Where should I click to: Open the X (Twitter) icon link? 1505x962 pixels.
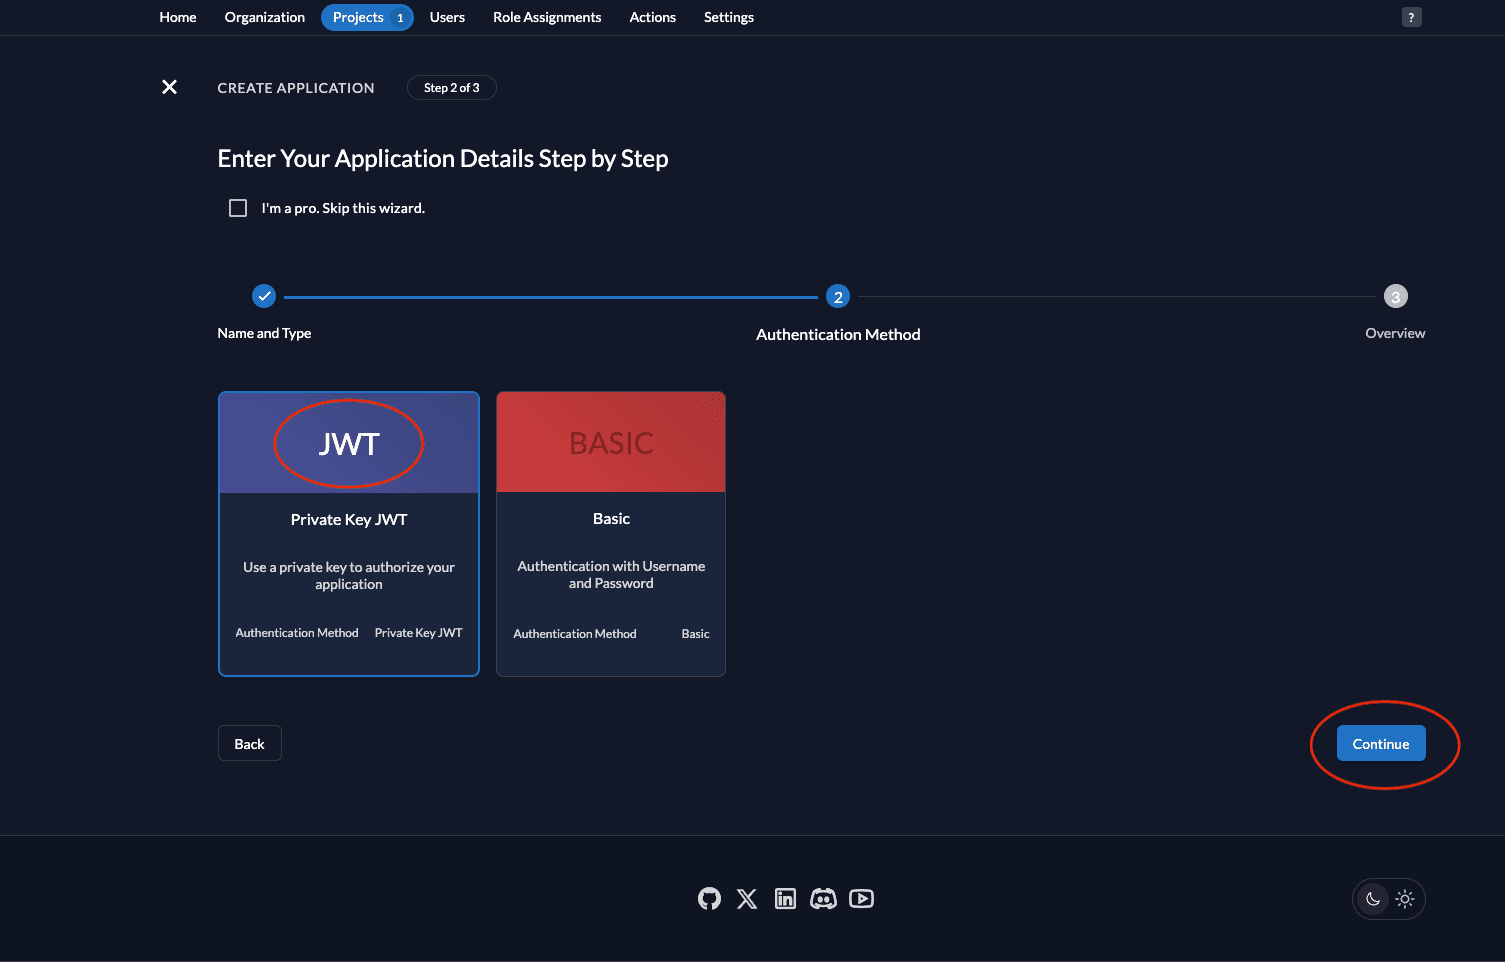[x=747, y=899]
